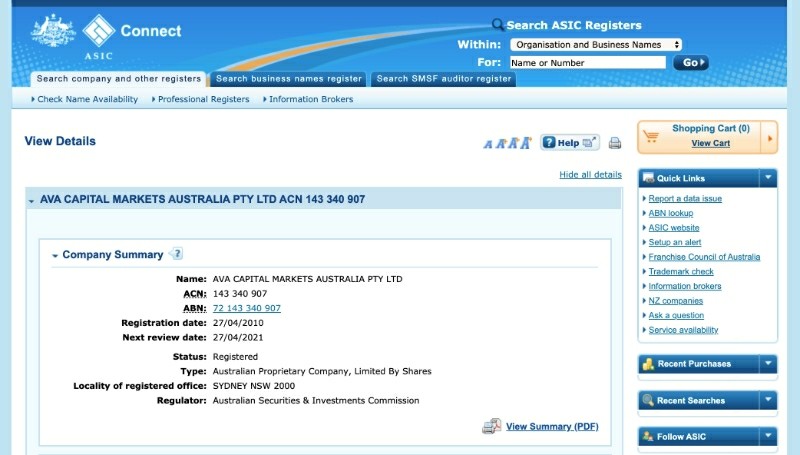Collapse the AVA Capital Markets company section

pos(32,201)
